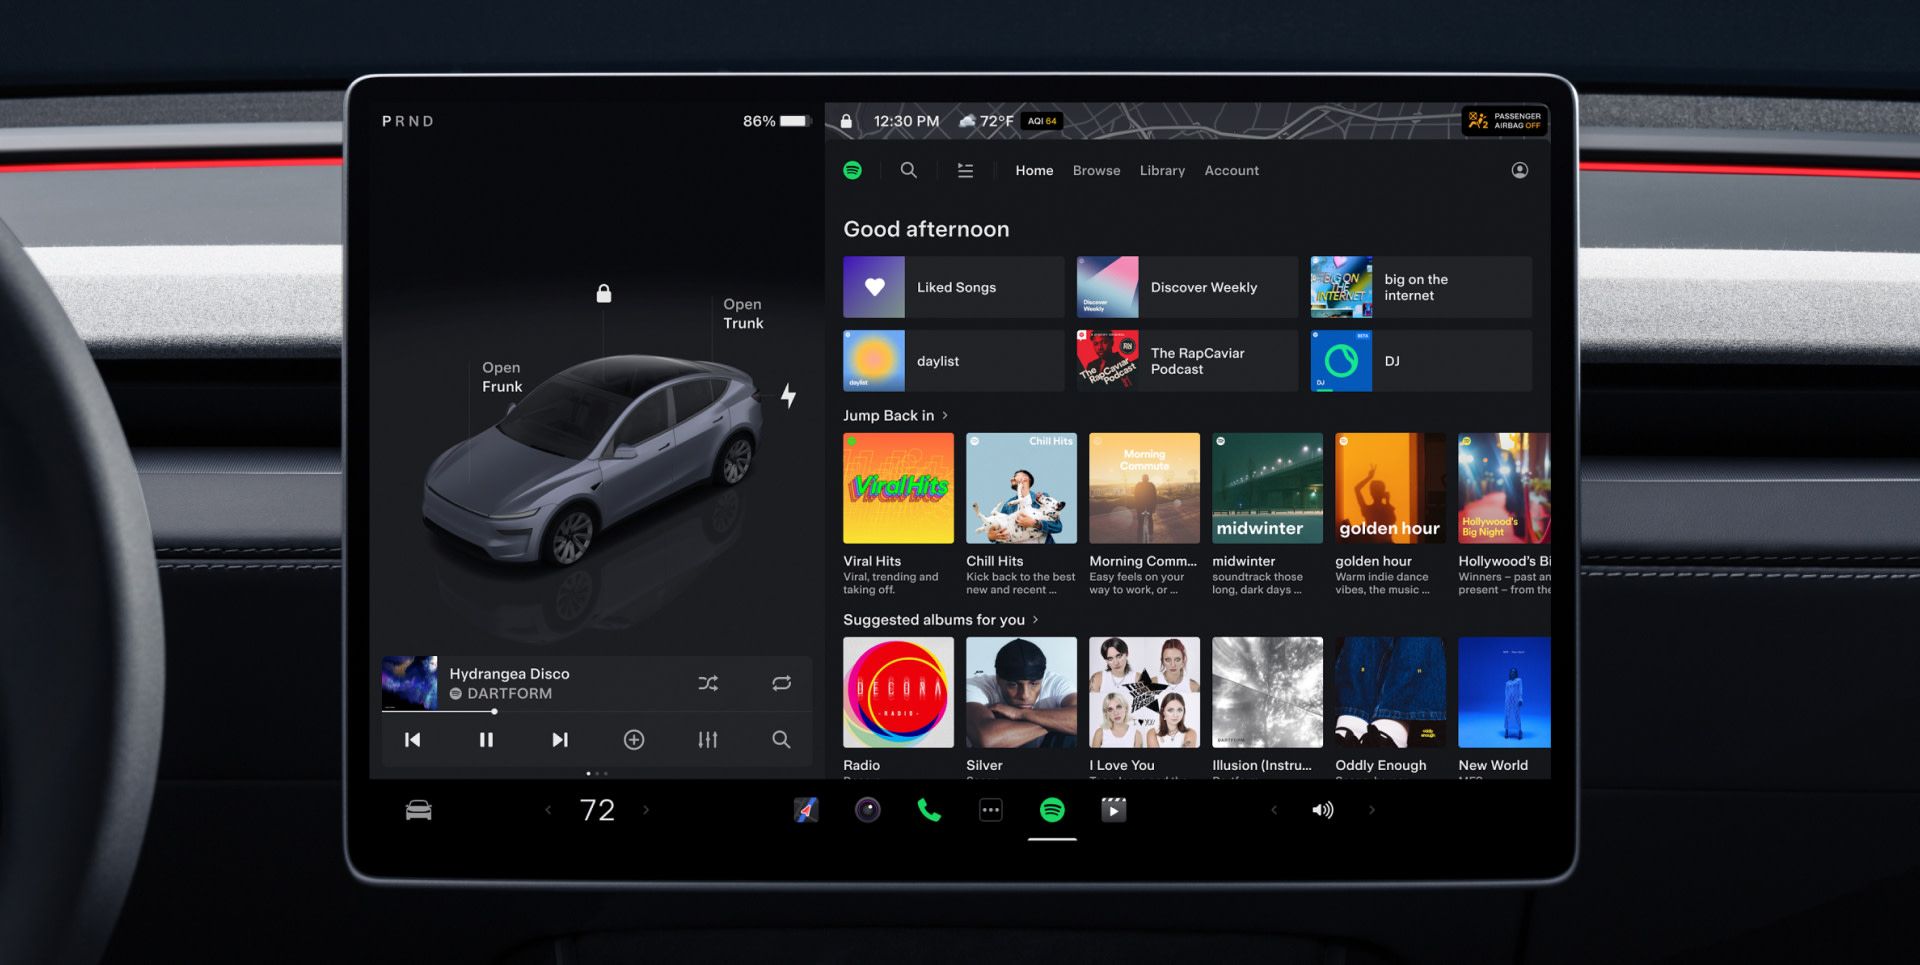Open media player search icon
This screenshot has width=1920, height=965.
781,740
